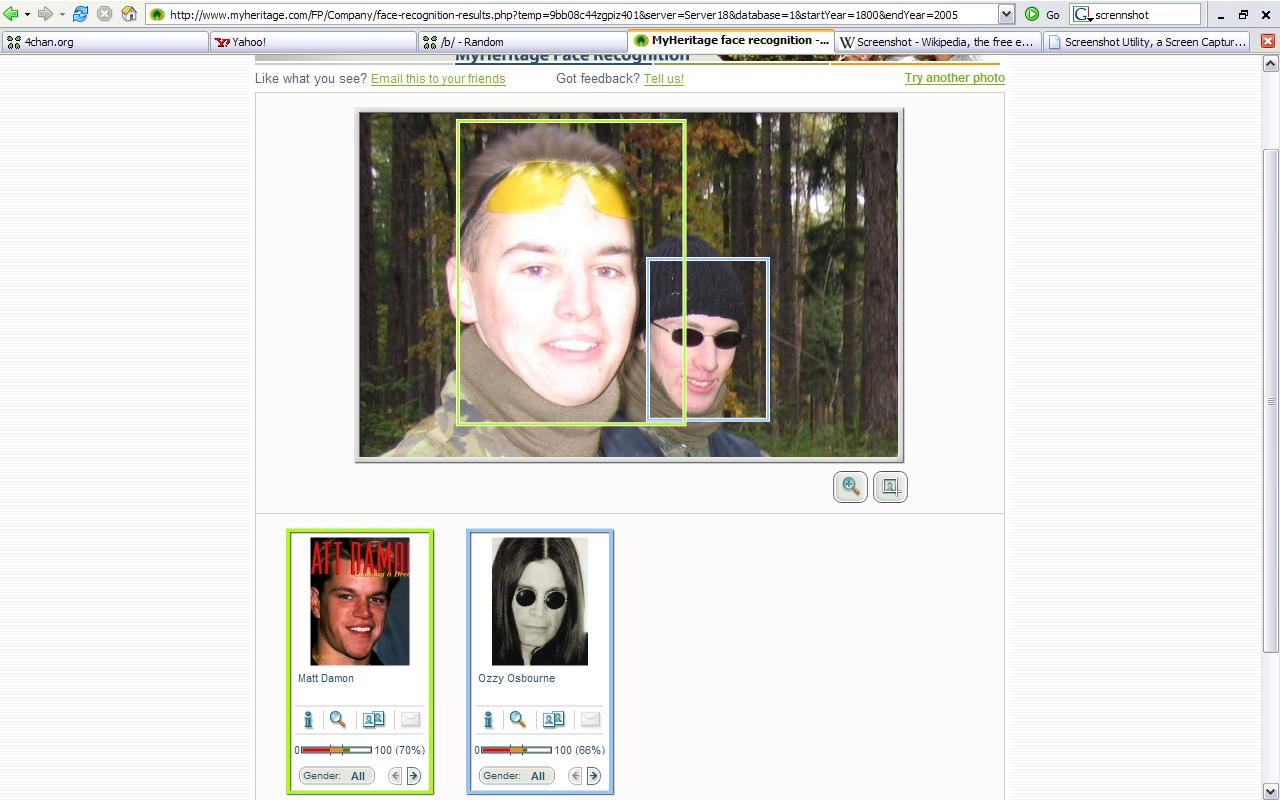Click compare photos icon for Ozzy Osbourne
1280x800 pixels.
(x=553, y=719)
